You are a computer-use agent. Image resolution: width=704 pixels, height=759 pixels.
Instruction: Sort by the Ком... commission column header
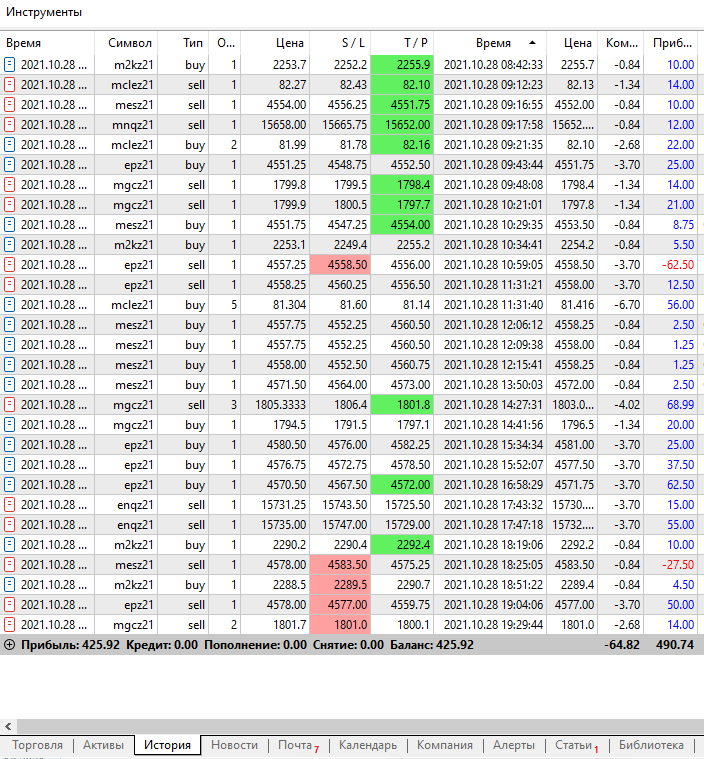click(621, 43)
